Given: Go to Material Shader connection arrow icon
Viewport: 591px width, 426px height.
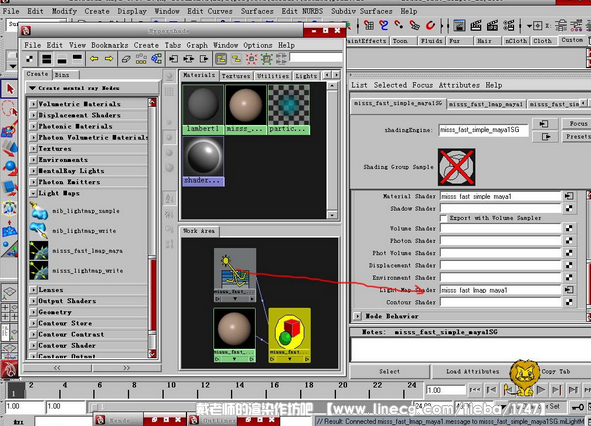Looking at the screenshot, I should (x=569, y=196).
